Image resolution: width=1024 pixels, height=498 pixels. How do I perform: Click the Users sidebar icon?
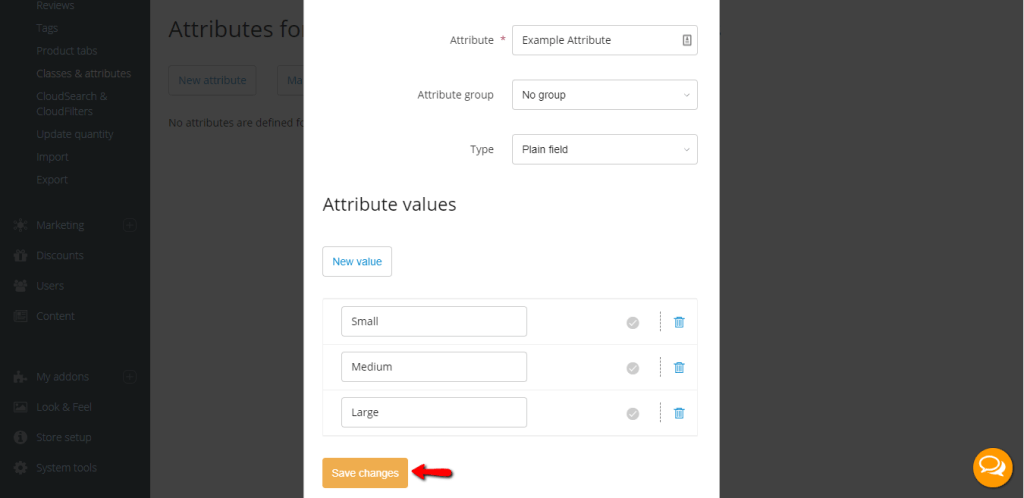point(20,286)
